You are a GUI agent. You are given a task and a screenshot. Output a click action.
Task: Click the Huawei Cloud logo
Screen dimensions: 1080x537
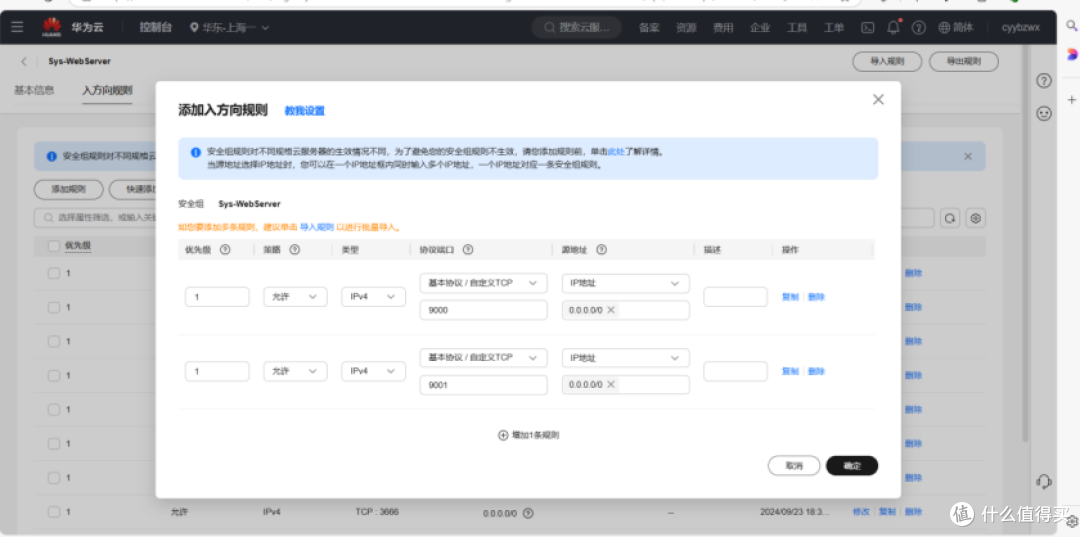[52, 28]
